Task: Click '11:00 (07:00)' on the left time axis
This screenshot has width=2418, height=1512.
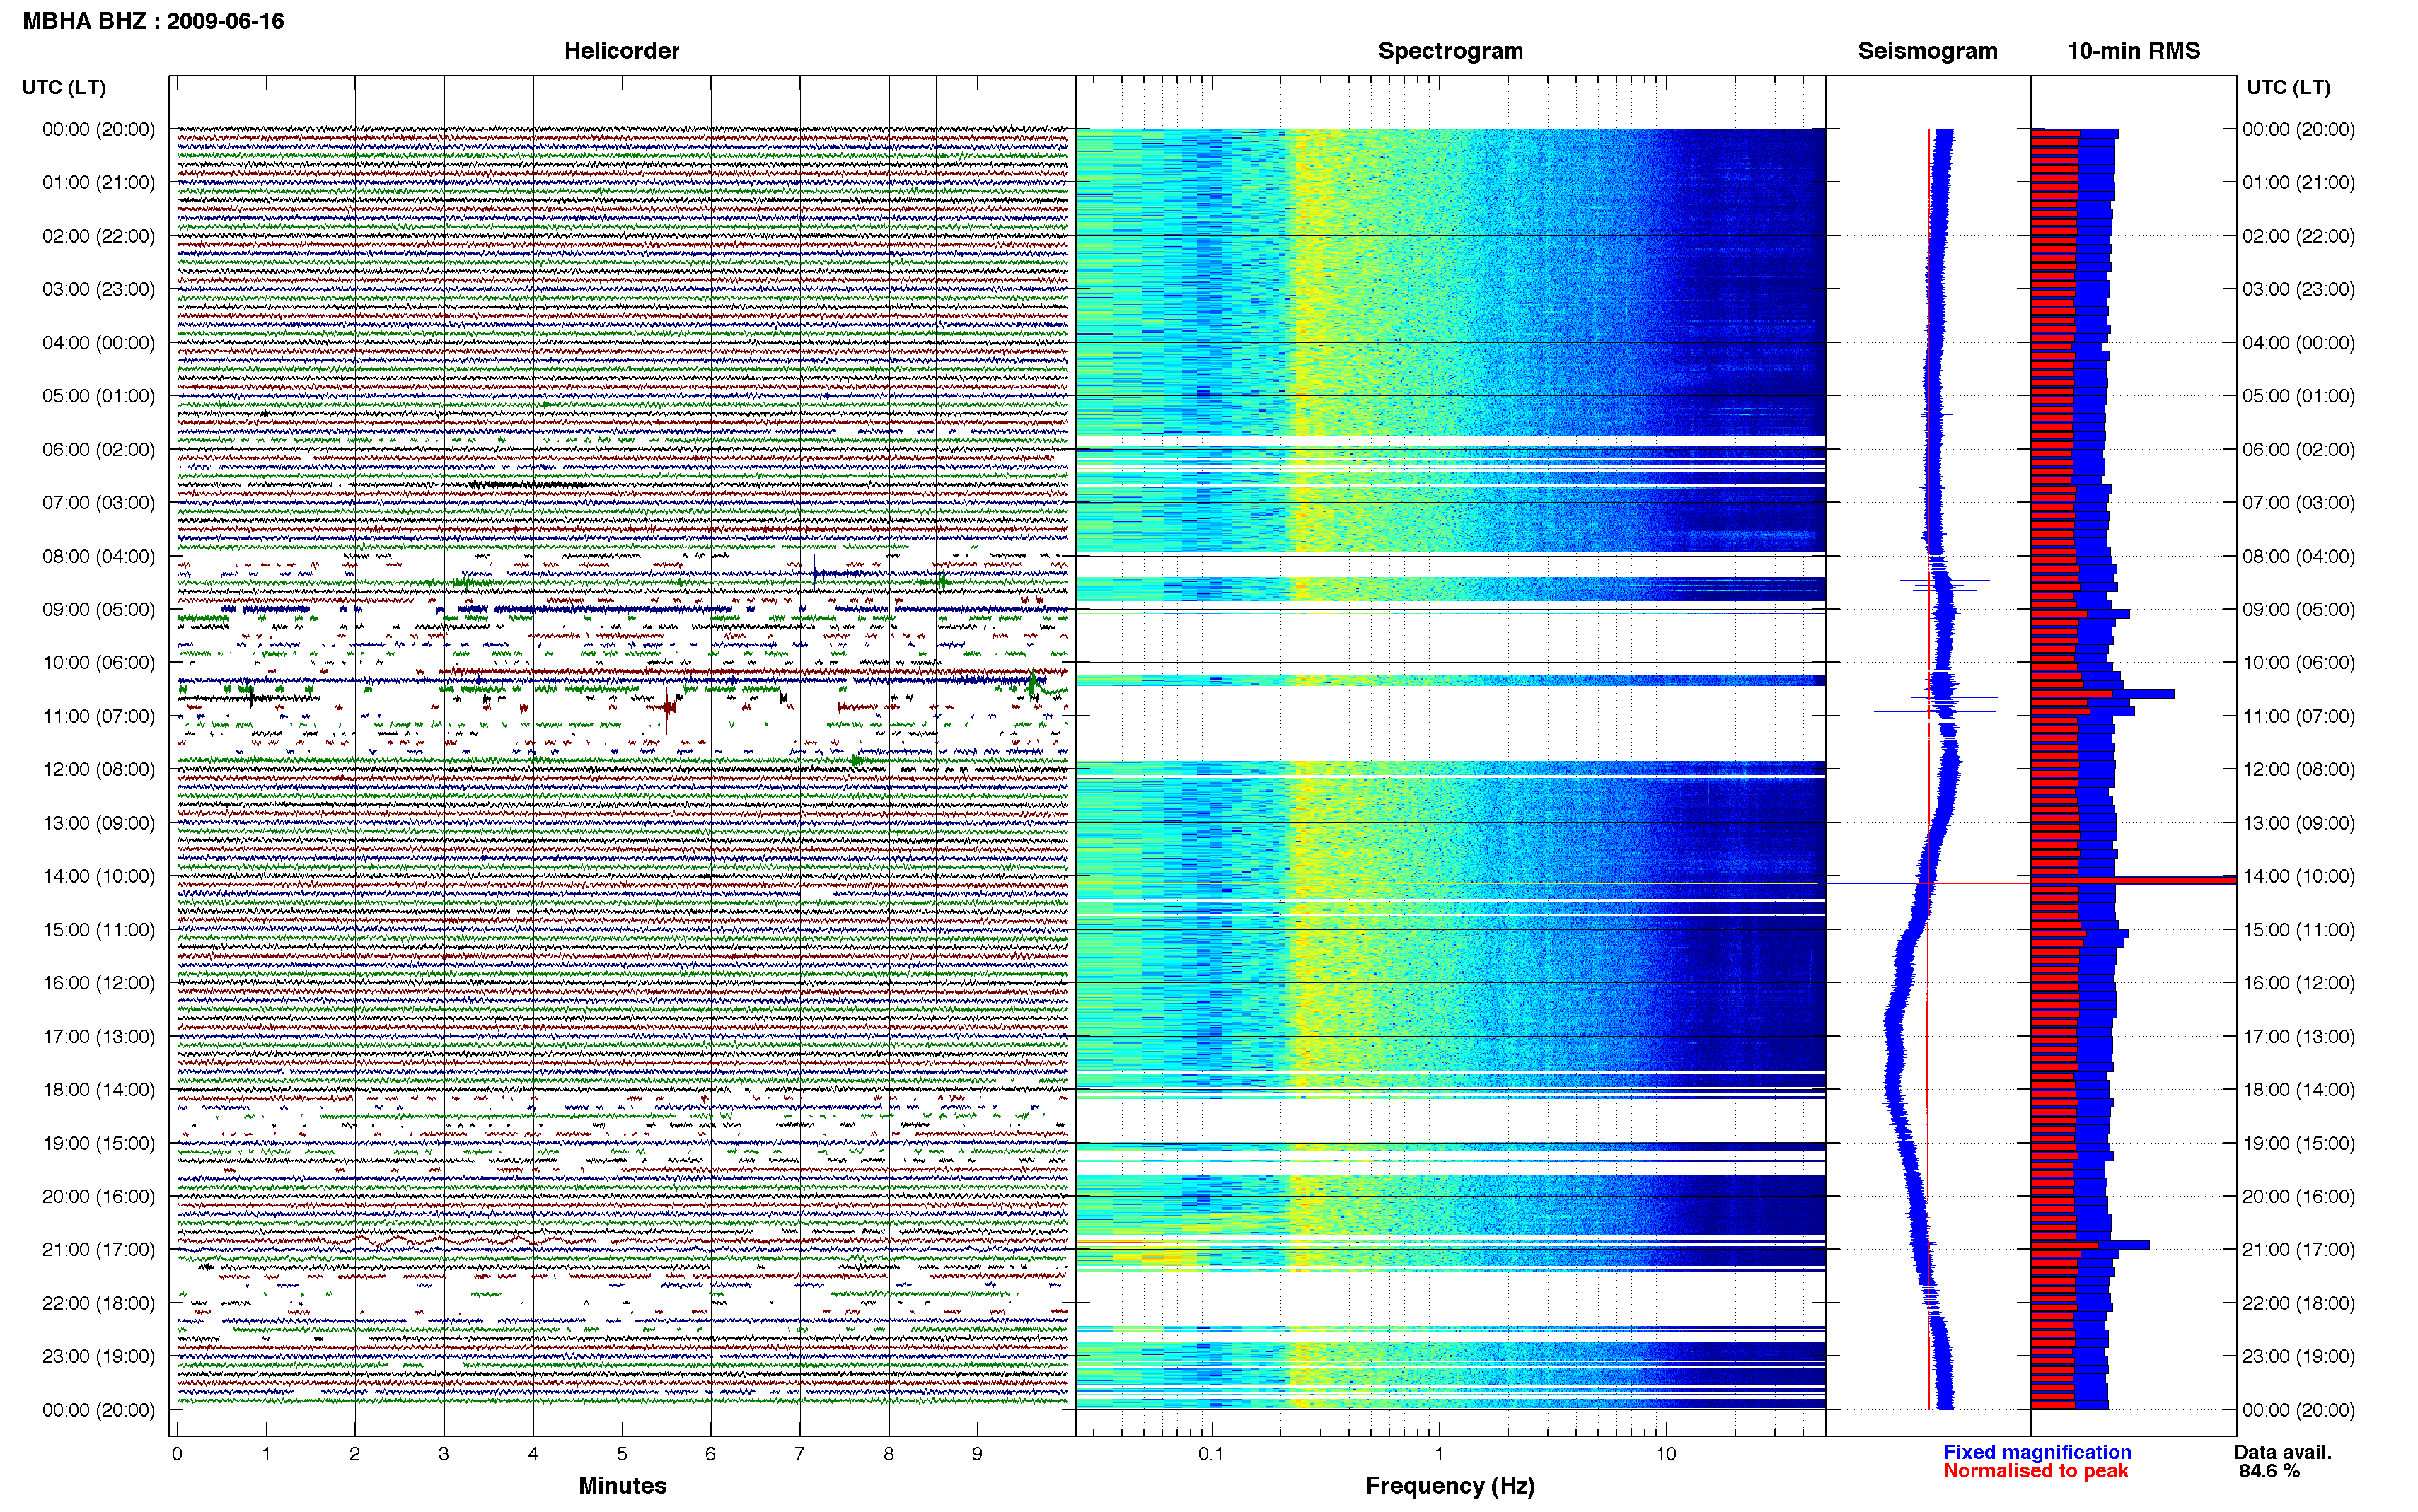Action: click(98, 716)
